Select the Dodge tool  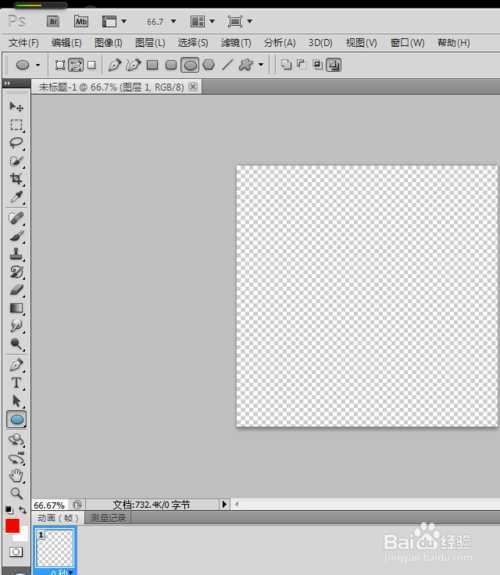point(16,344)
